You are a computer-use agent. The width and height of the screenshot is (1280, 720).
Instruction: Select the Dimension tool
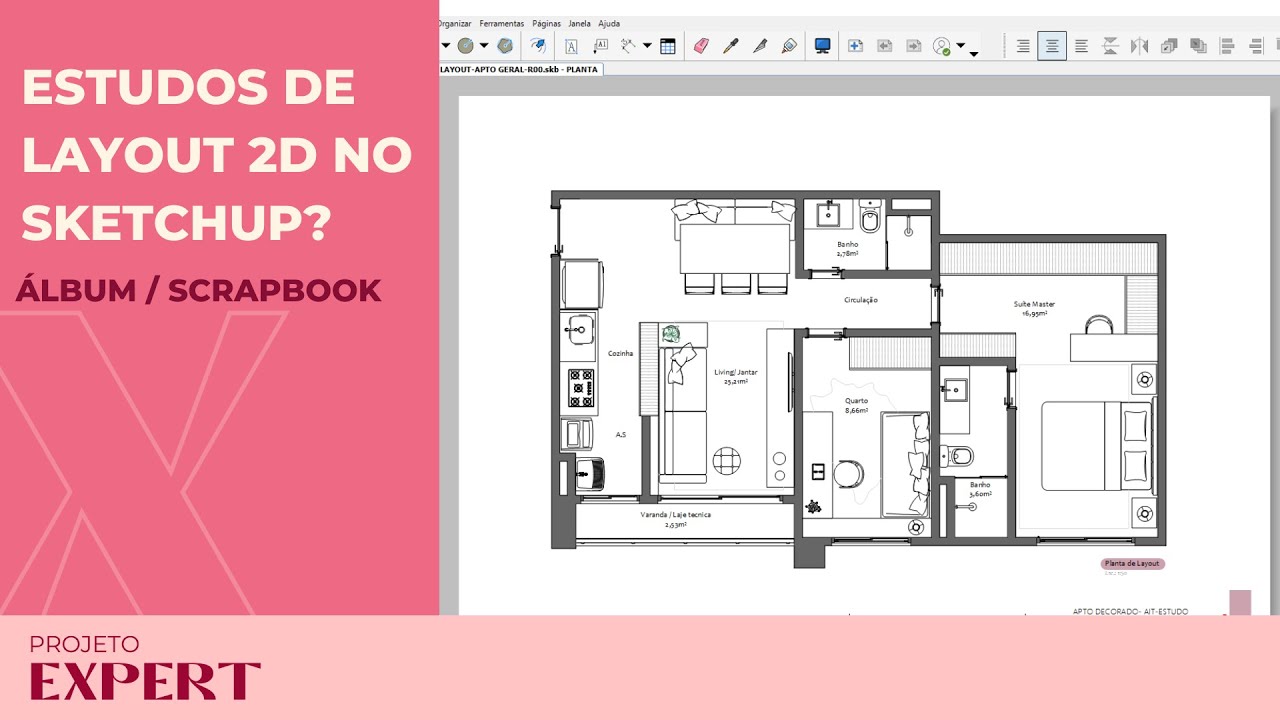[x=629, y=46]
